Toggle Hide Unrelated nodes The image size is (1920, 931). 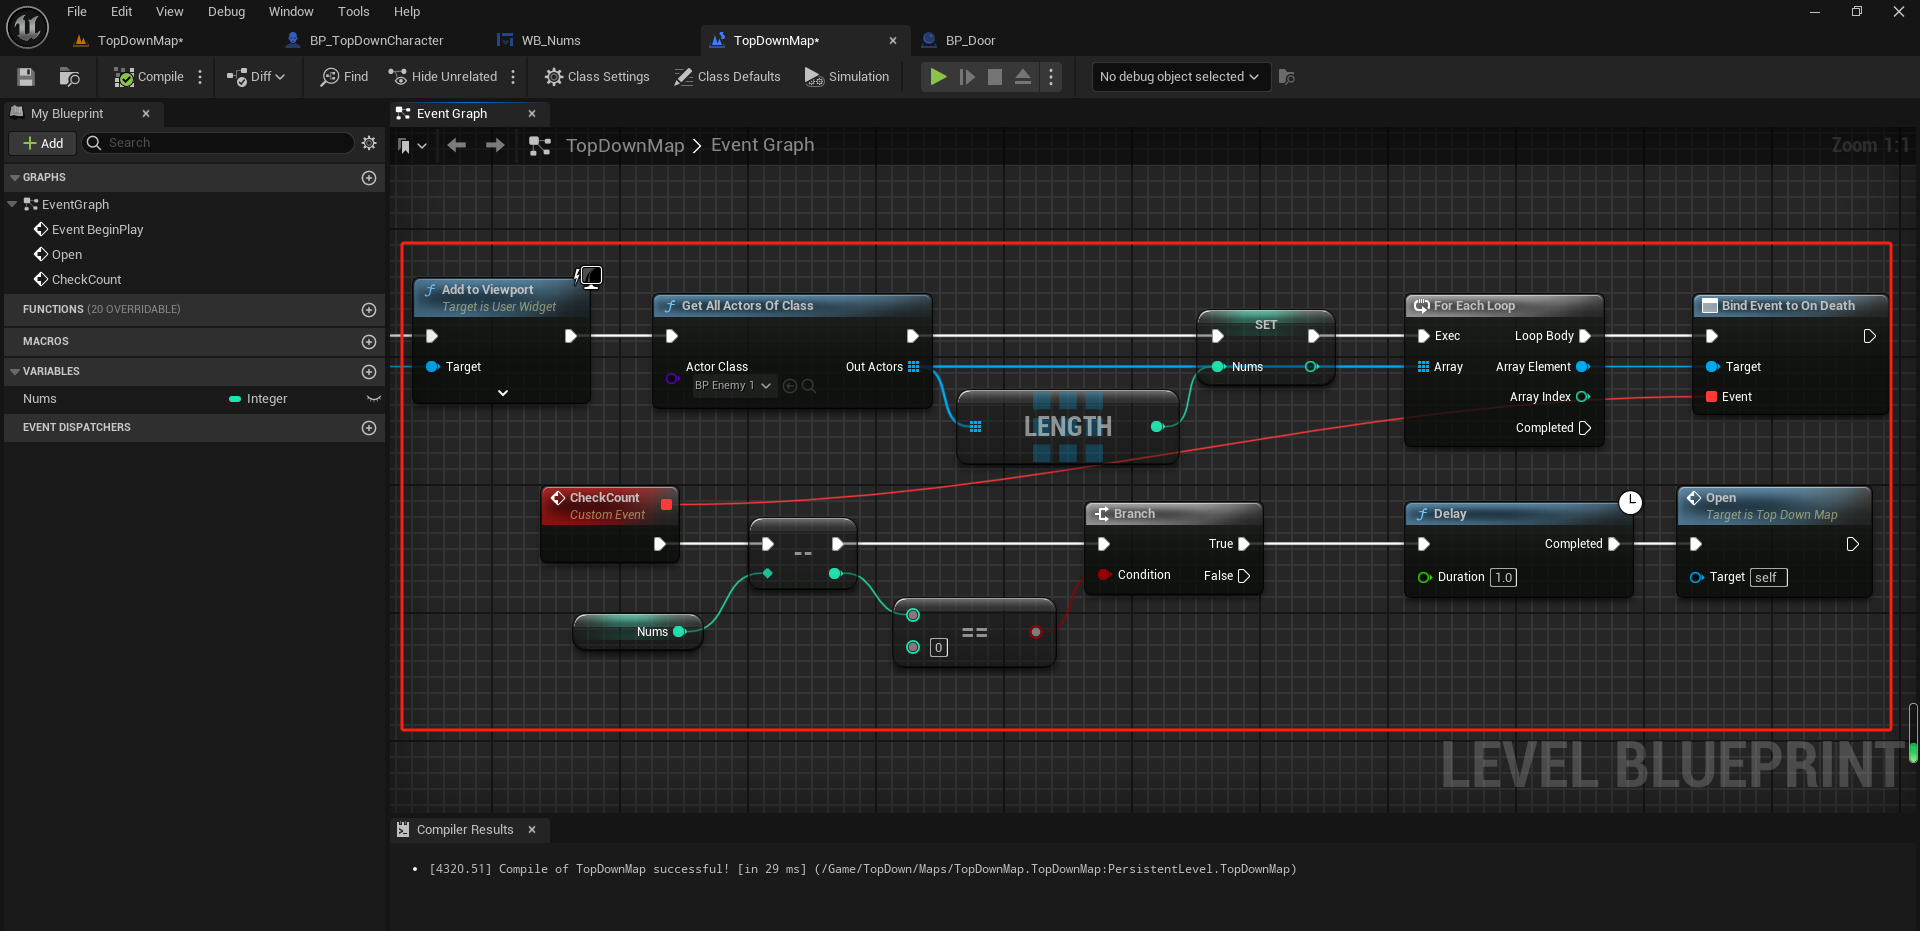443,77
